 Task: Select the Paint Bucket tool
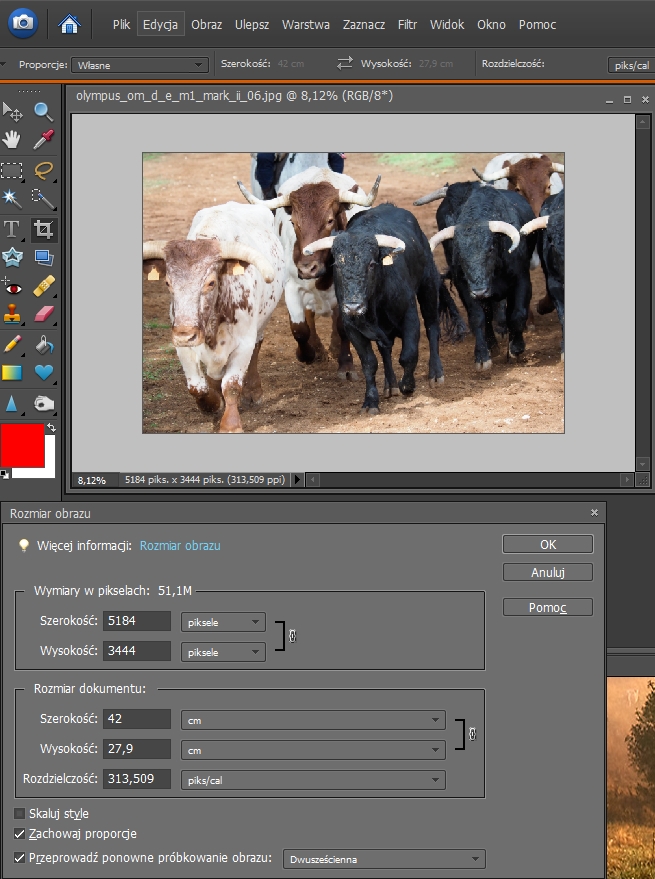43,344
